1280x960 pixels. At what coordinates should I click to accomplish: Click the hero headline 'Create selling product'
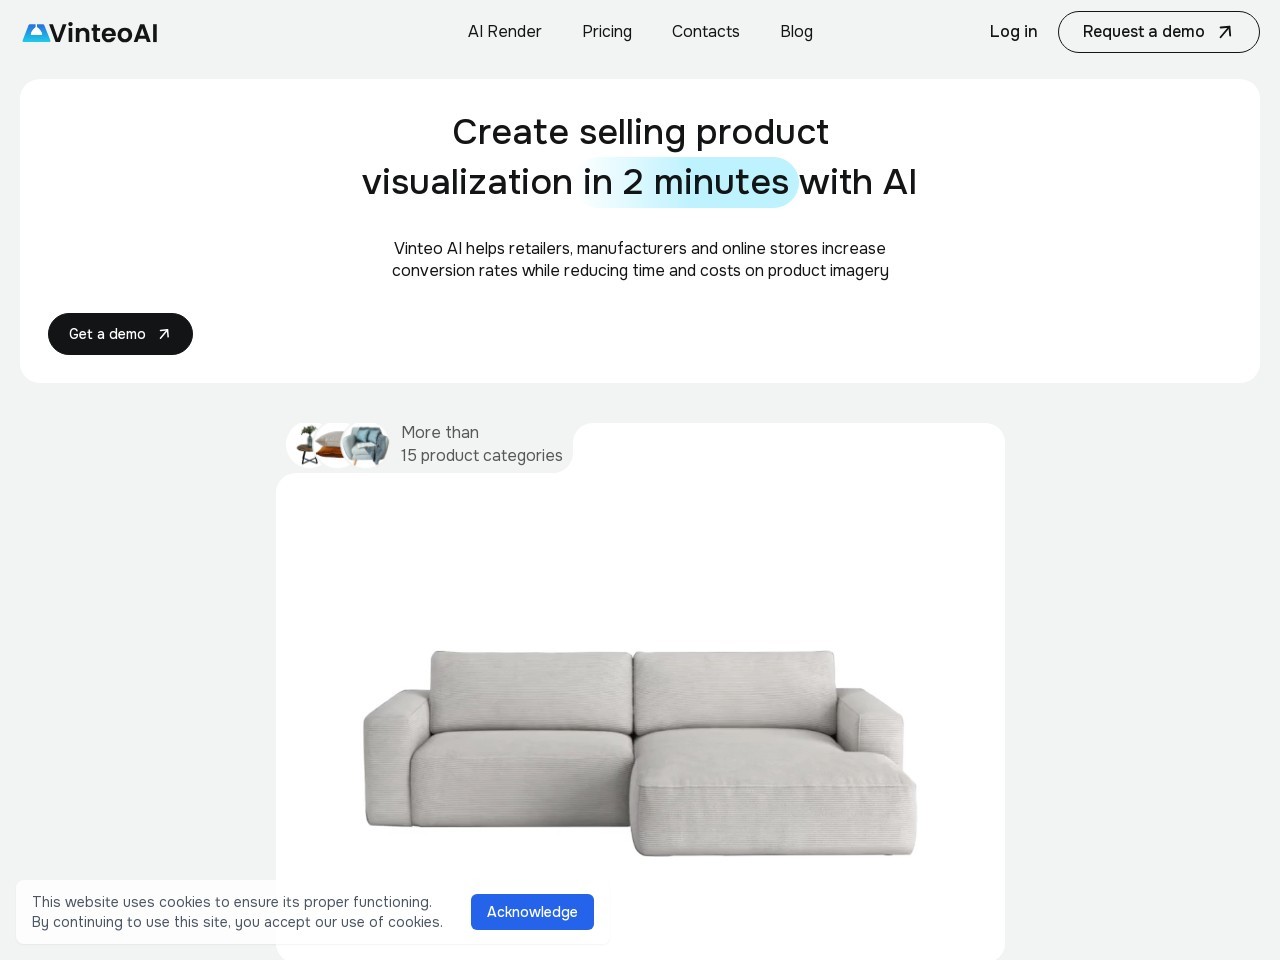click(640, 132)
